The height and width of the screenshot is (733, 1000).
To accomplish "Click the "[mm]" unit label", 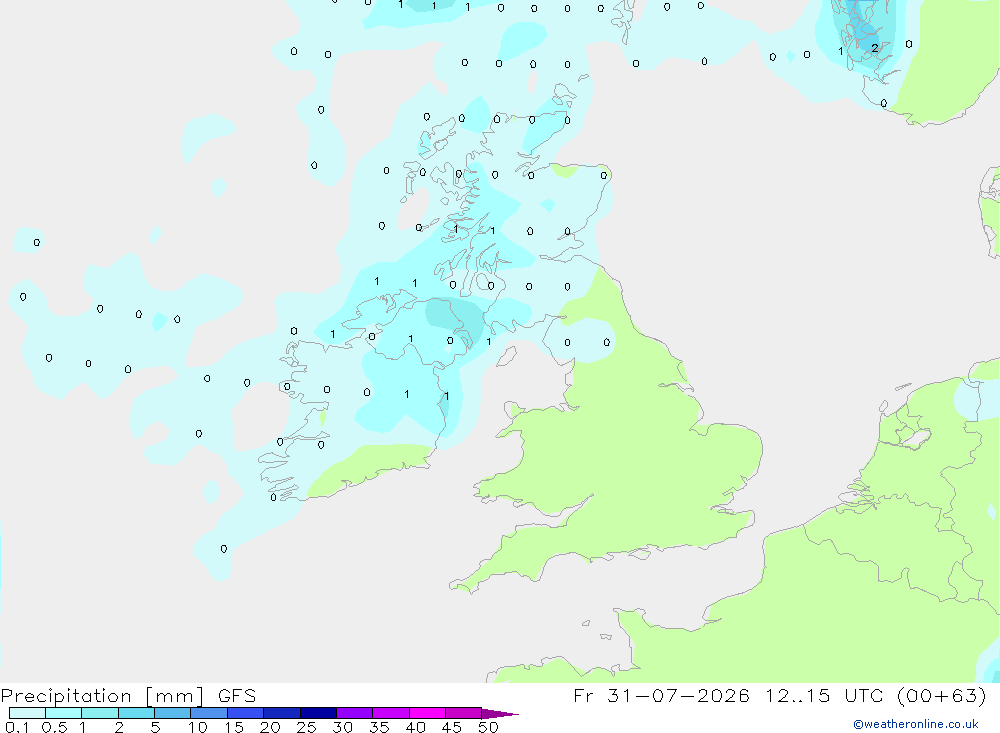I will 175,696.
